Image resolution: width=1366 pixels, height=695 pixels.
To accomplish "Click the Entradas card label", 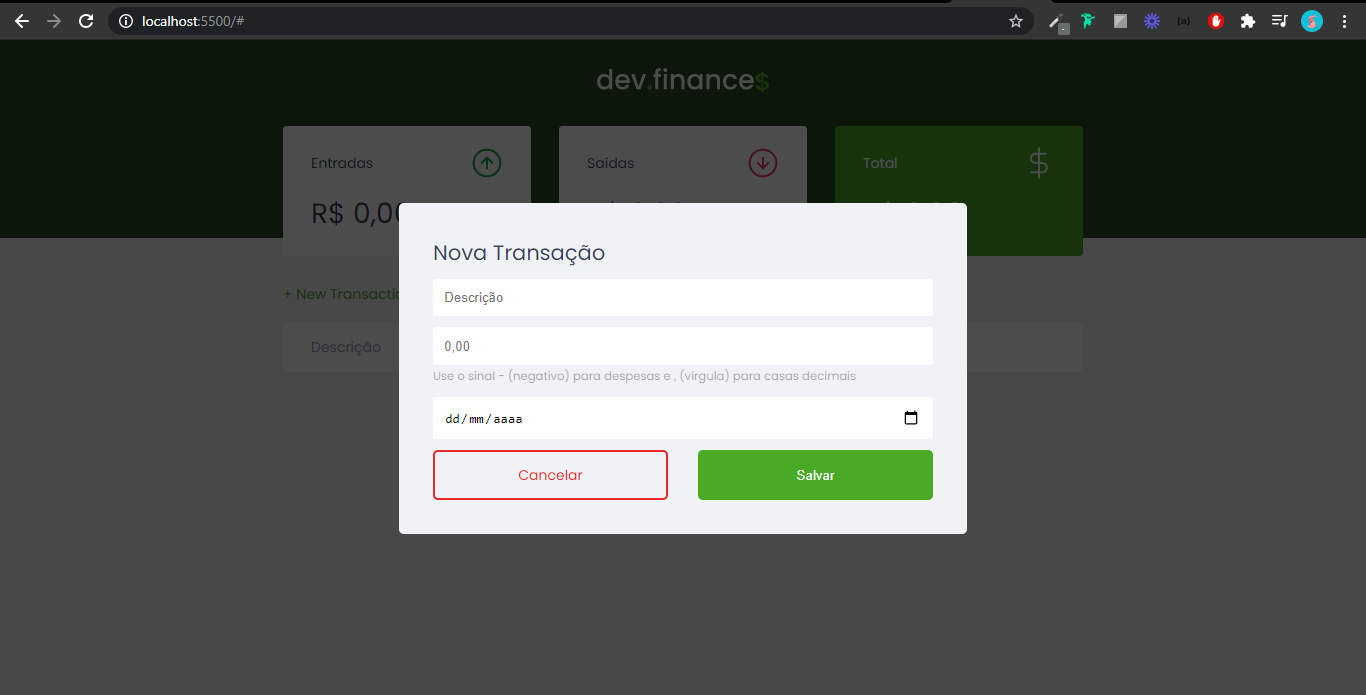I will (342, 163).
